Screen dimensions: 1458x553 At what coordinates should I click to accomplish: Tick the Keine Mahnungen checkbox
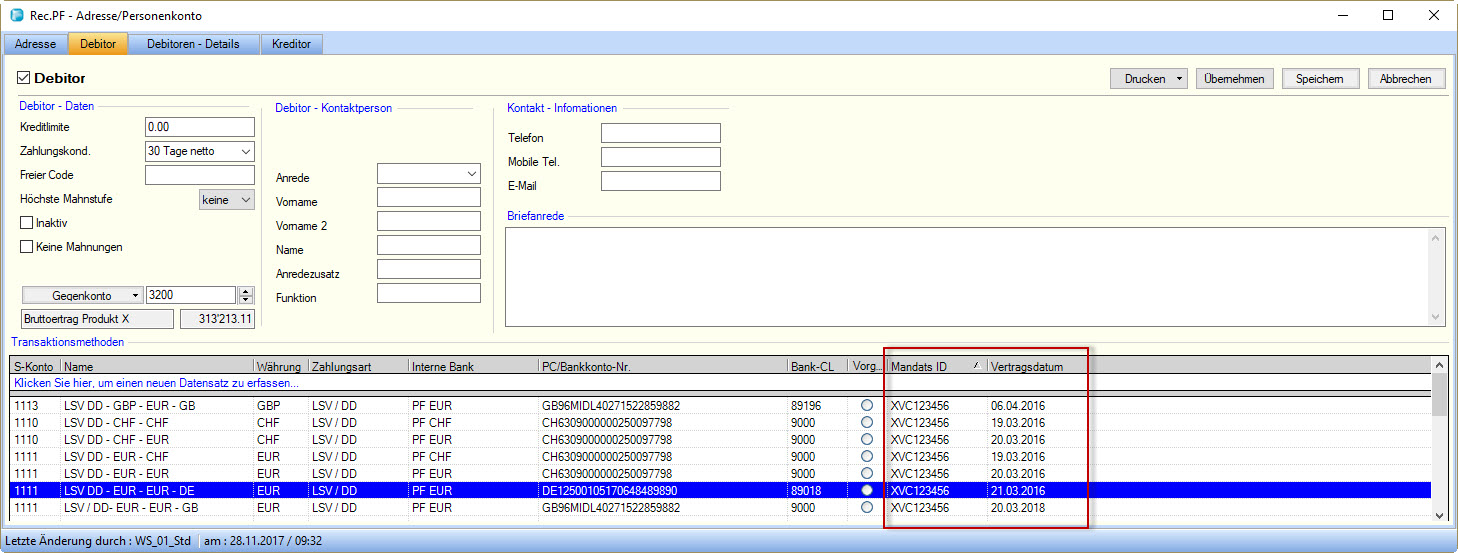[x=27, y=247]
